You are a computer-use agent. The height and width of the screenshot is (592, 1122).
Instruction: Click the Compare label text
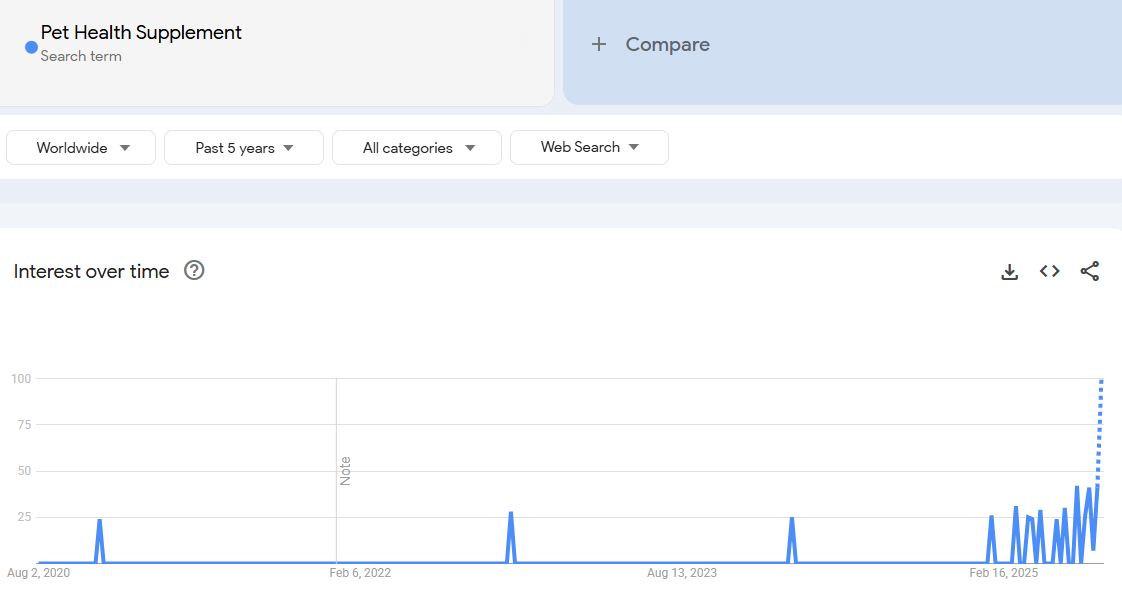[667, 44]
